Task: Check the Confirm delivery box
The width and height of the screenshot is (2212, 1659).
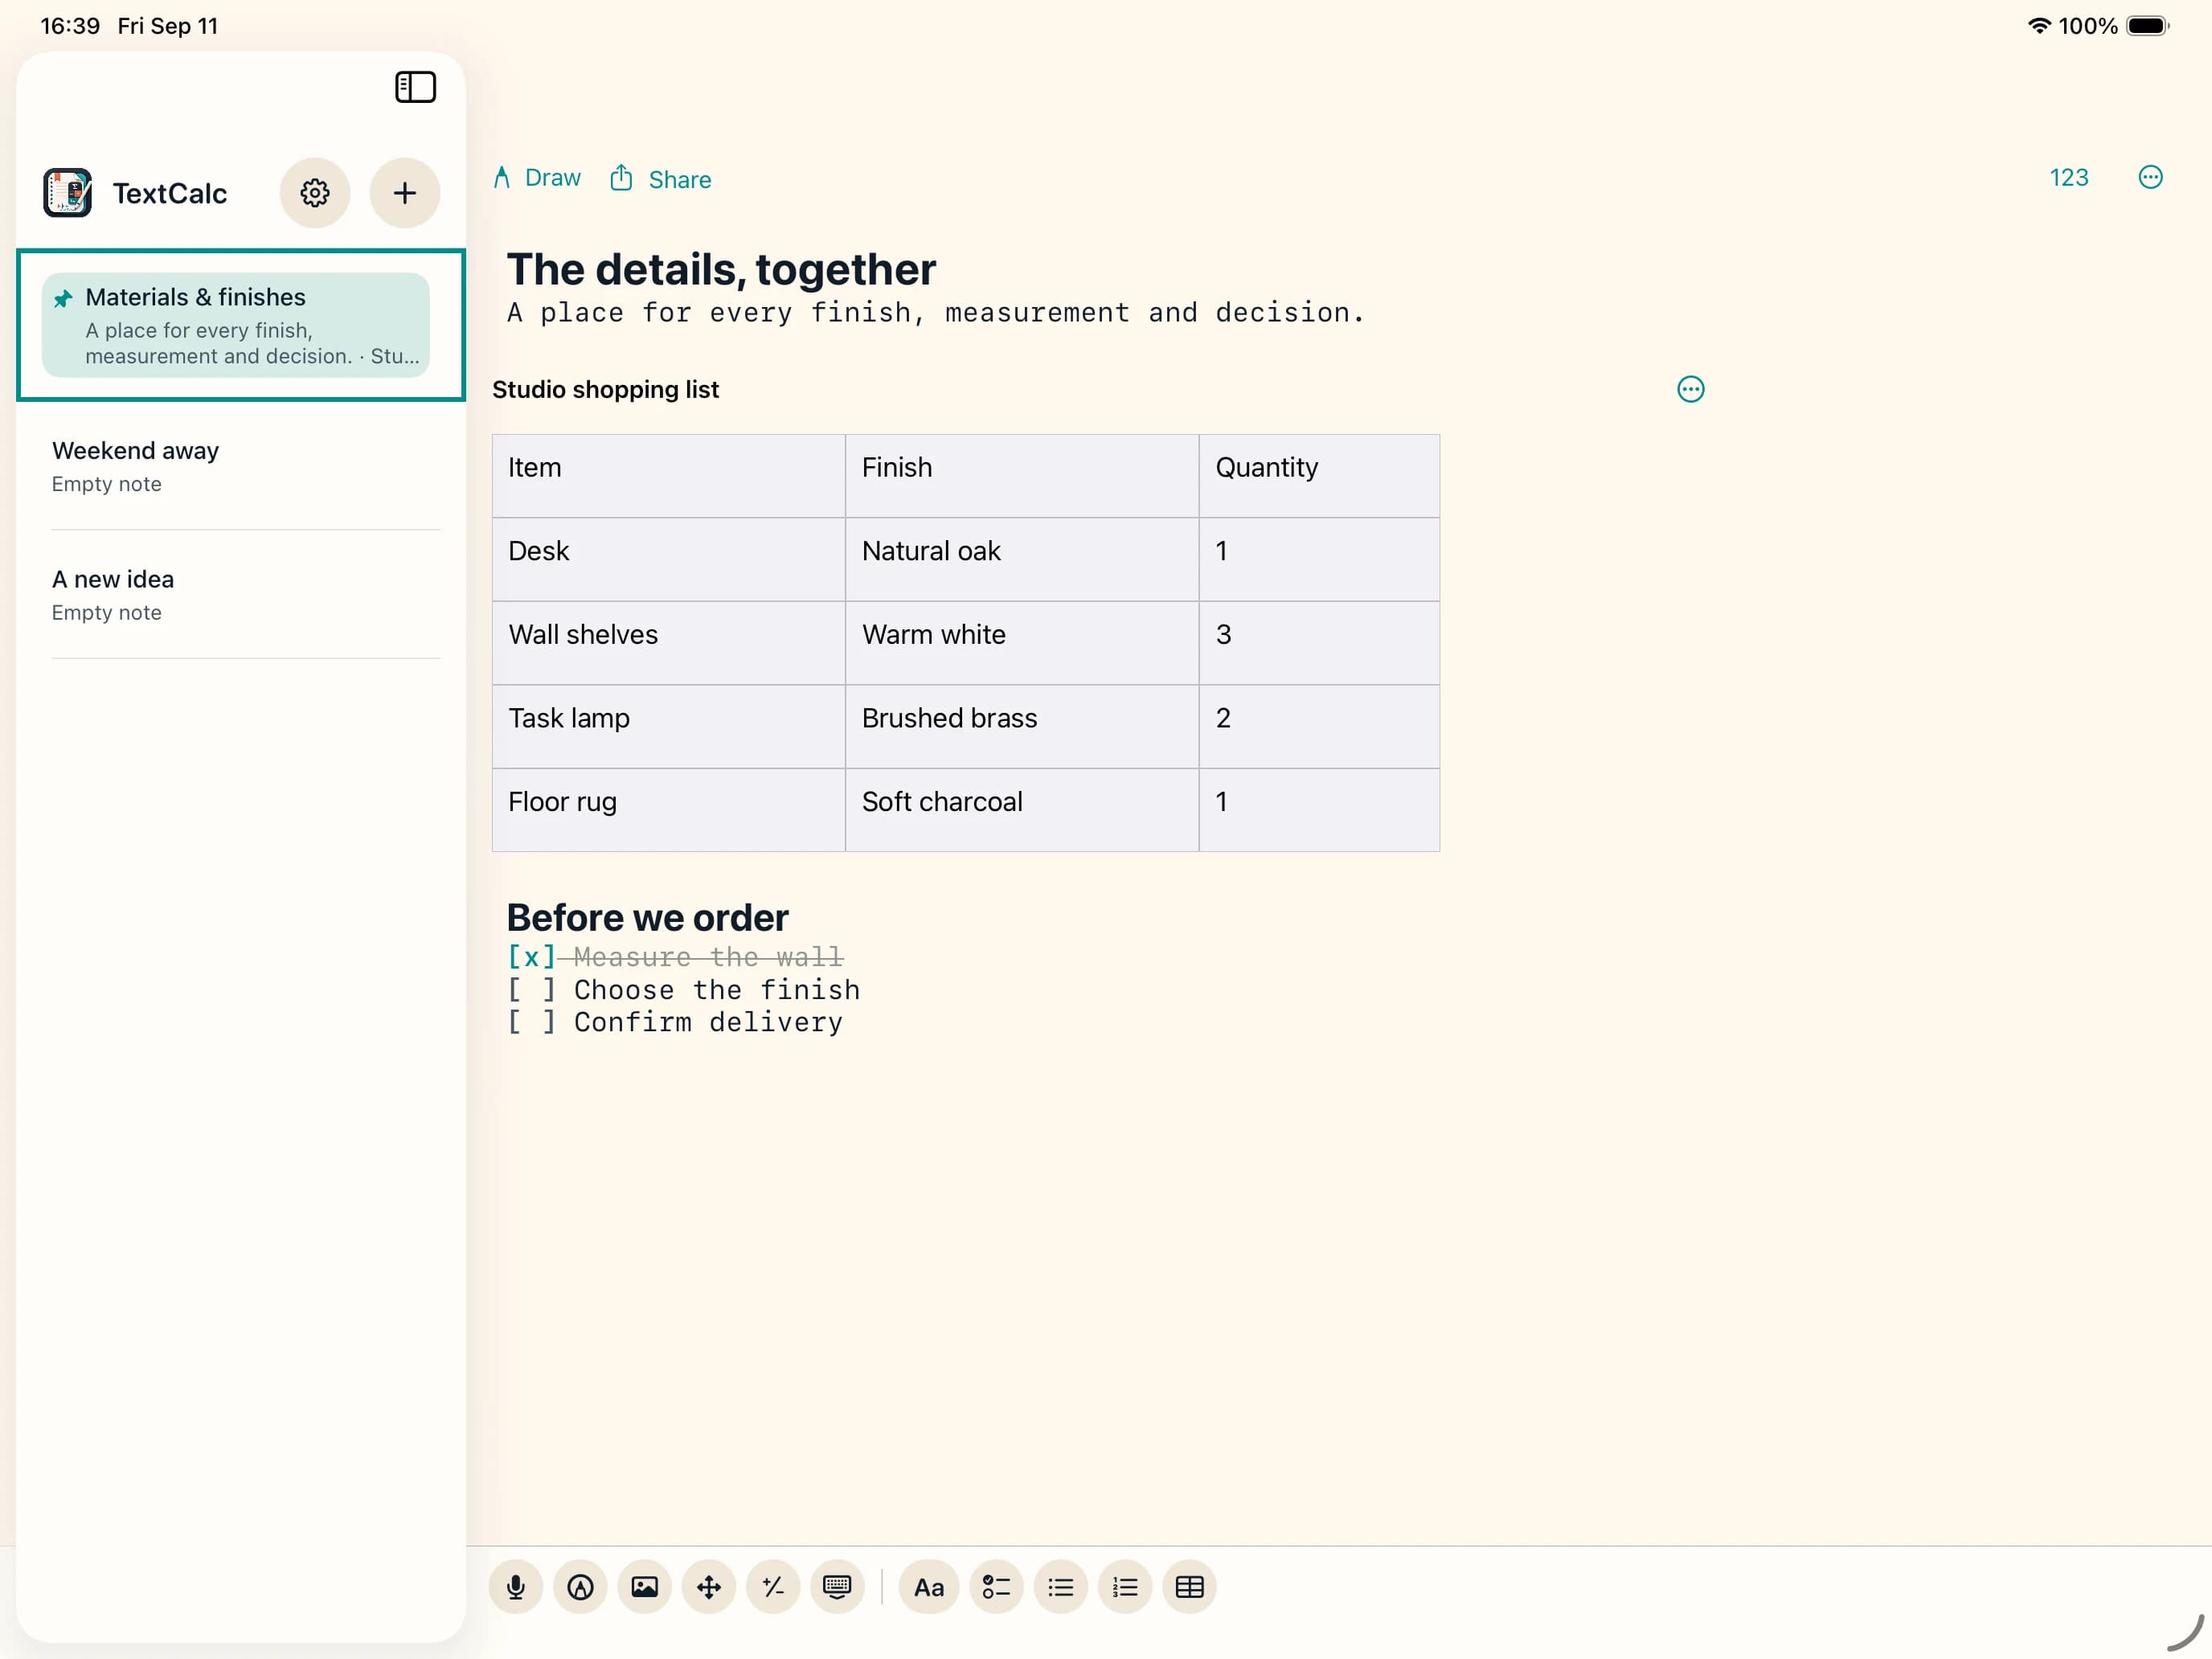Action: [x=531, y=1022]
